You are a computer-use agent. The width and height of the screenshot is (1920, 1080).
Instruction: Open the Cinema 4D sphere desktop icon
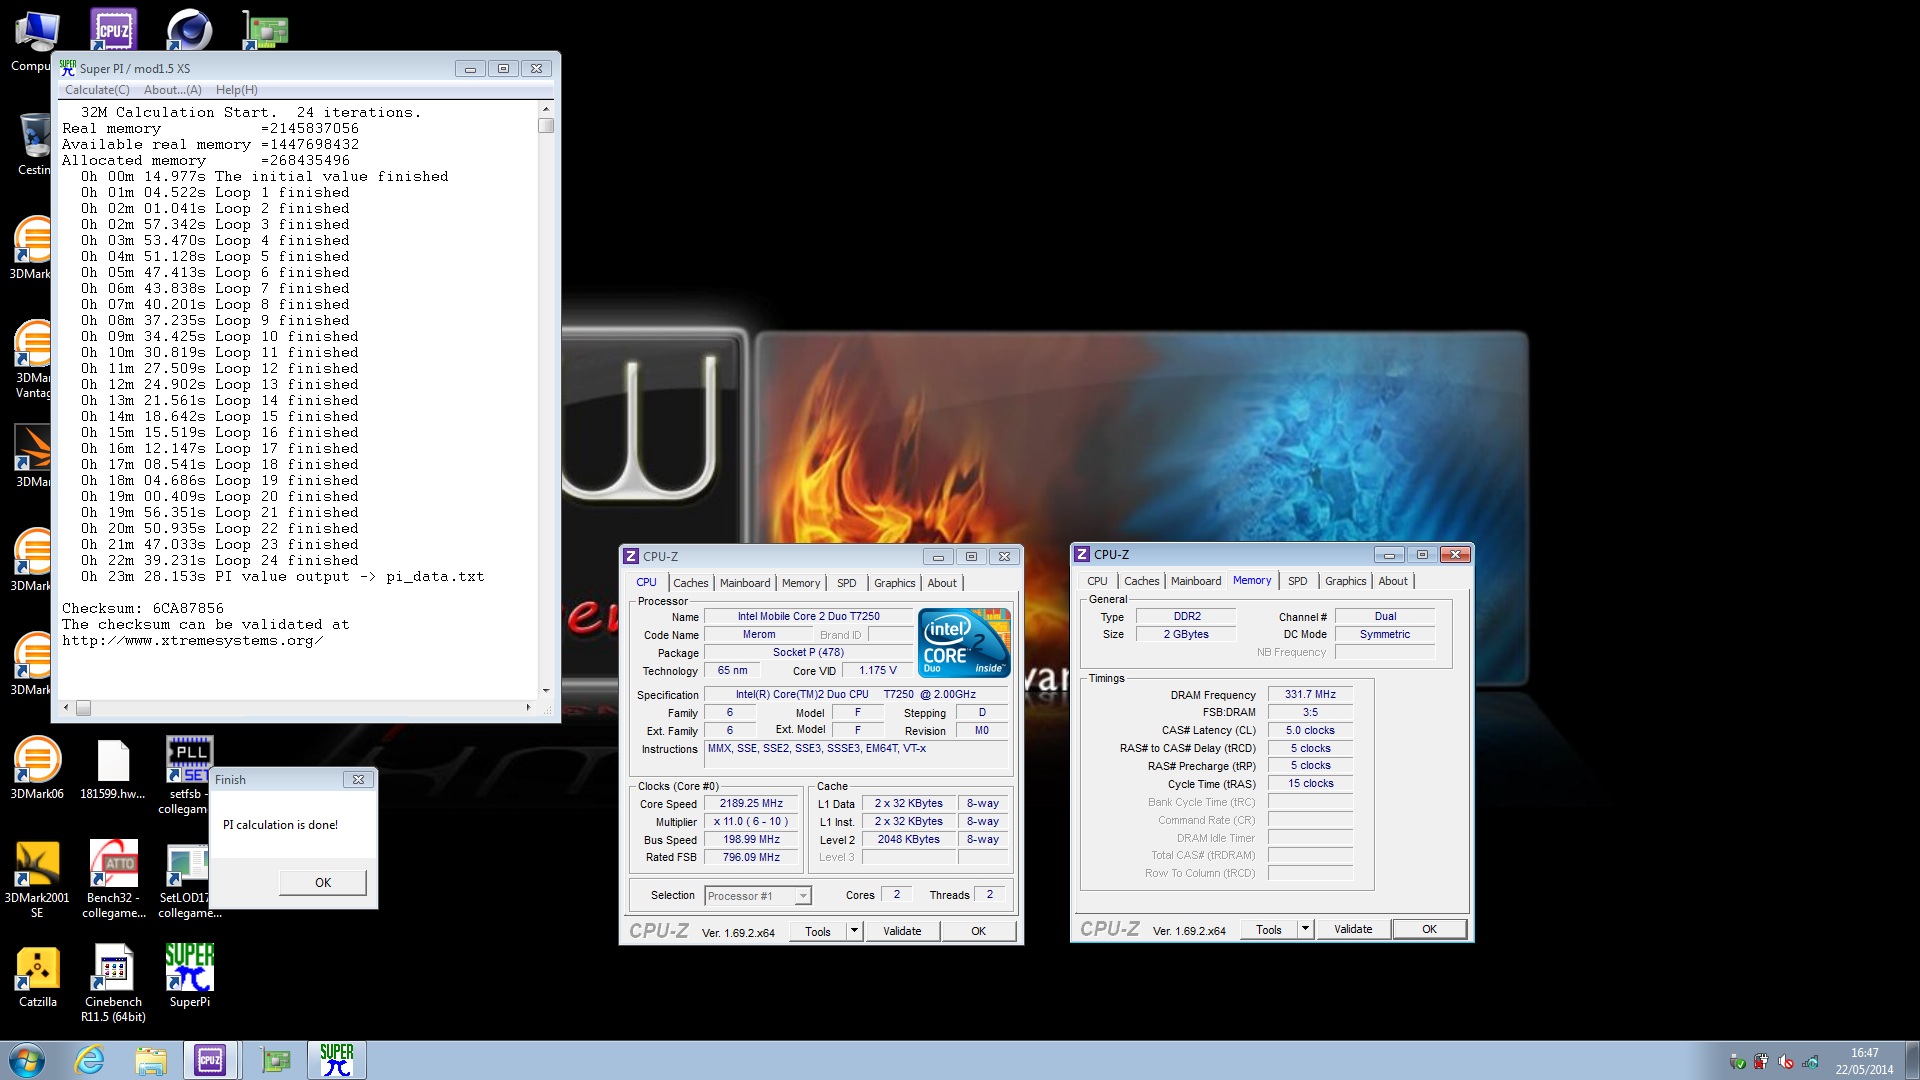[x=189, y=29]
